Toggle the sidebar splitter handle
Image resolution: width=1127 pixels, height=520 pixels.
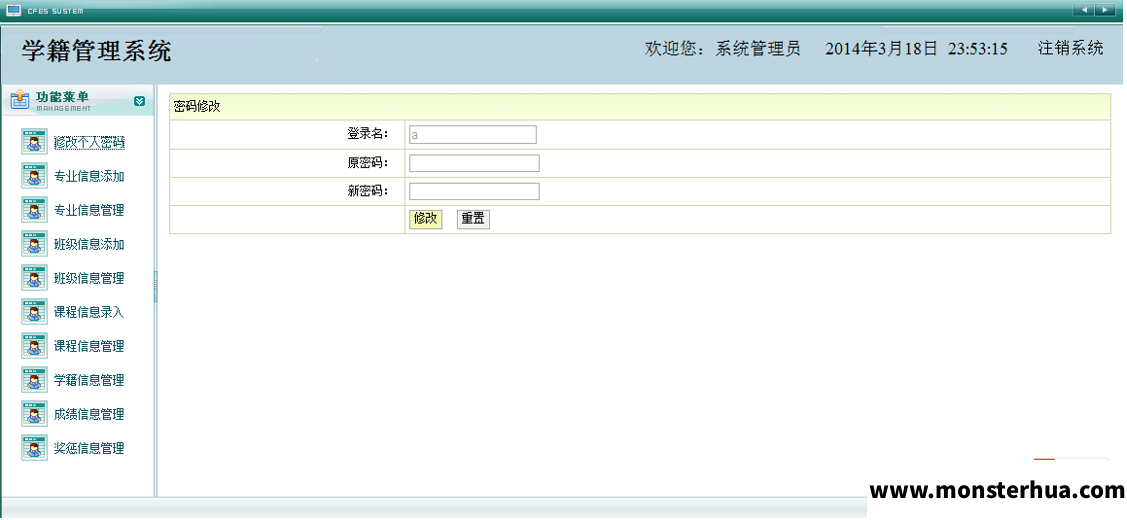[155, 286]
